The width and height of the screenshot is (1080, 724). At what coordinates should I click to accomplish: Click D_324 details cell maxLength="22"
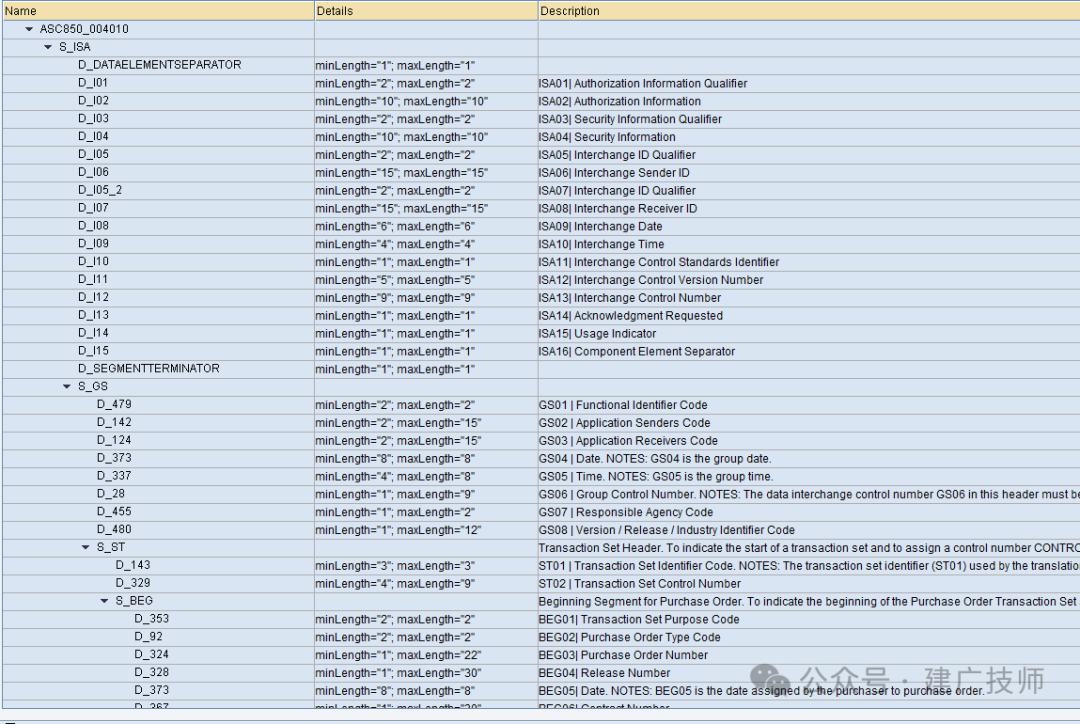pos(439,656)
